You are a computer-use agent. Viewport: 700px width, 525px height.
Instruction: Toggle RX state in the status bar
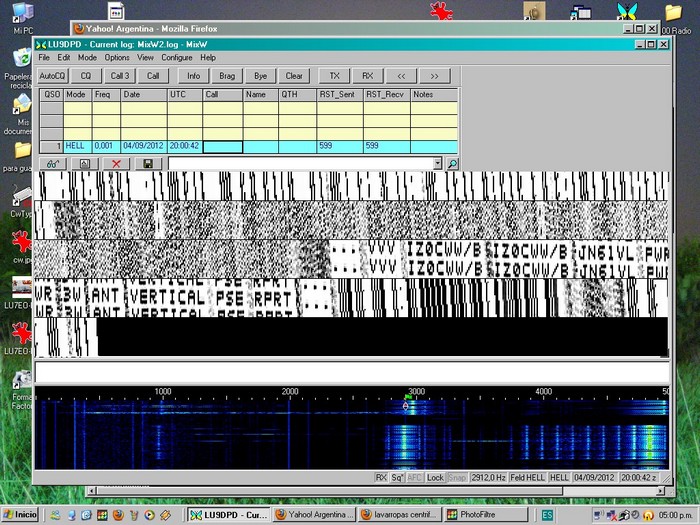(381, 478)
